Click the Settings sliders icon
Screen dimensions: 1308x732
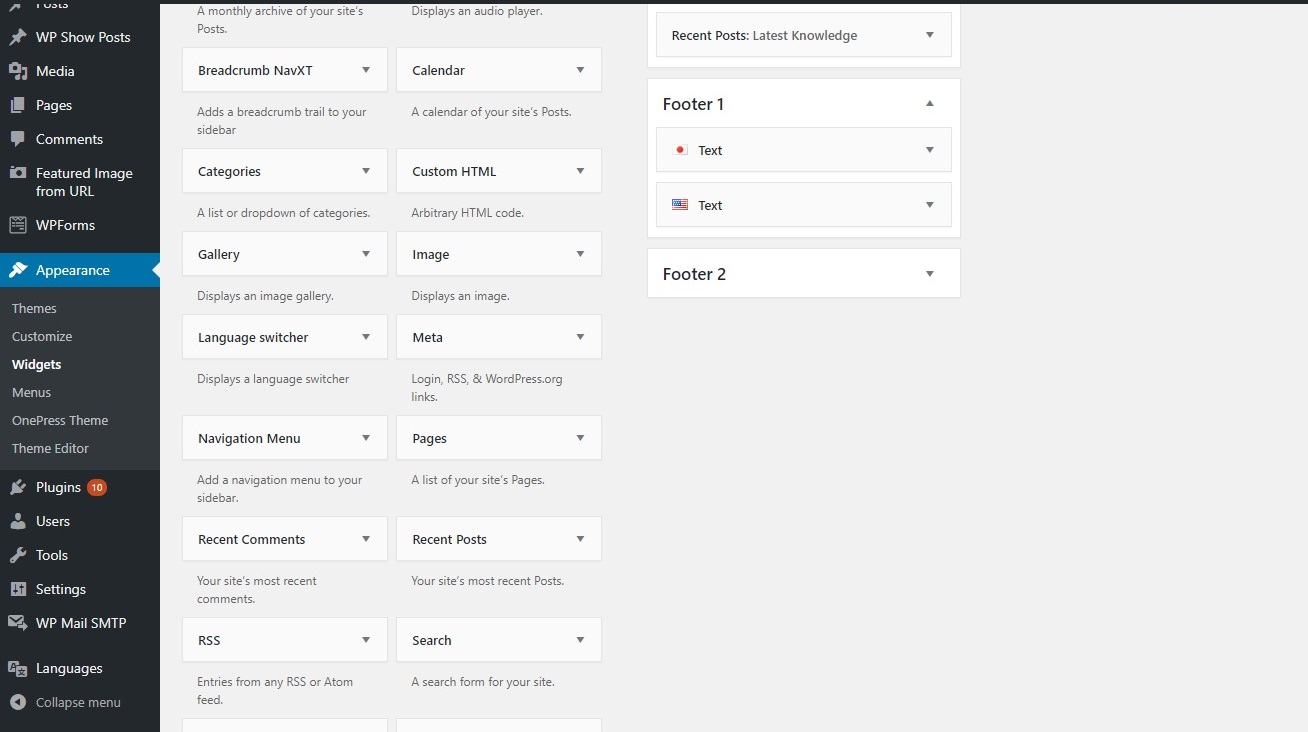[18, 589]
